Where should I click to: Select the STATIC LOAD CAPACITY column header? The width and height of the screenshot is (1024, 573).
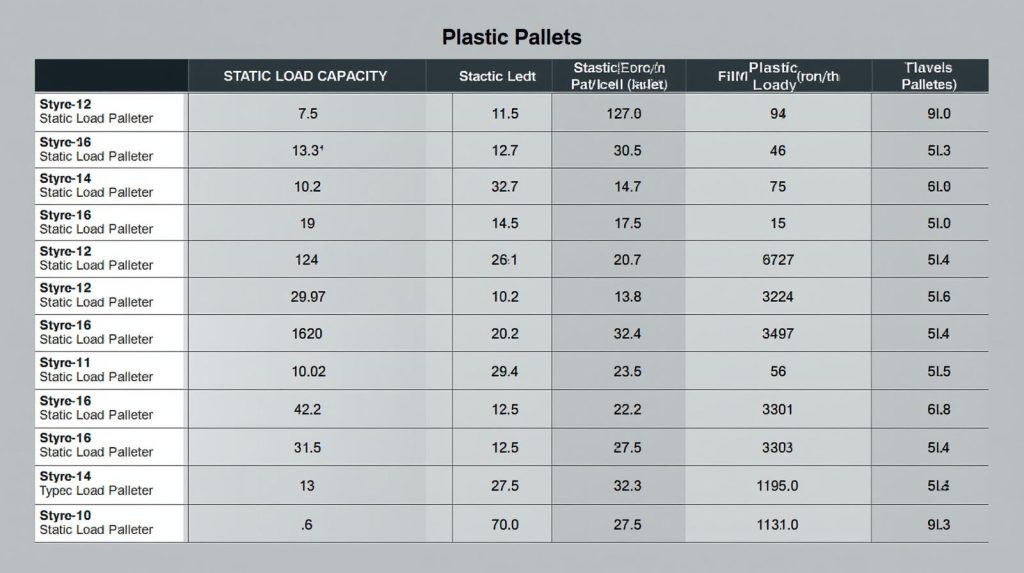point(305,76)
